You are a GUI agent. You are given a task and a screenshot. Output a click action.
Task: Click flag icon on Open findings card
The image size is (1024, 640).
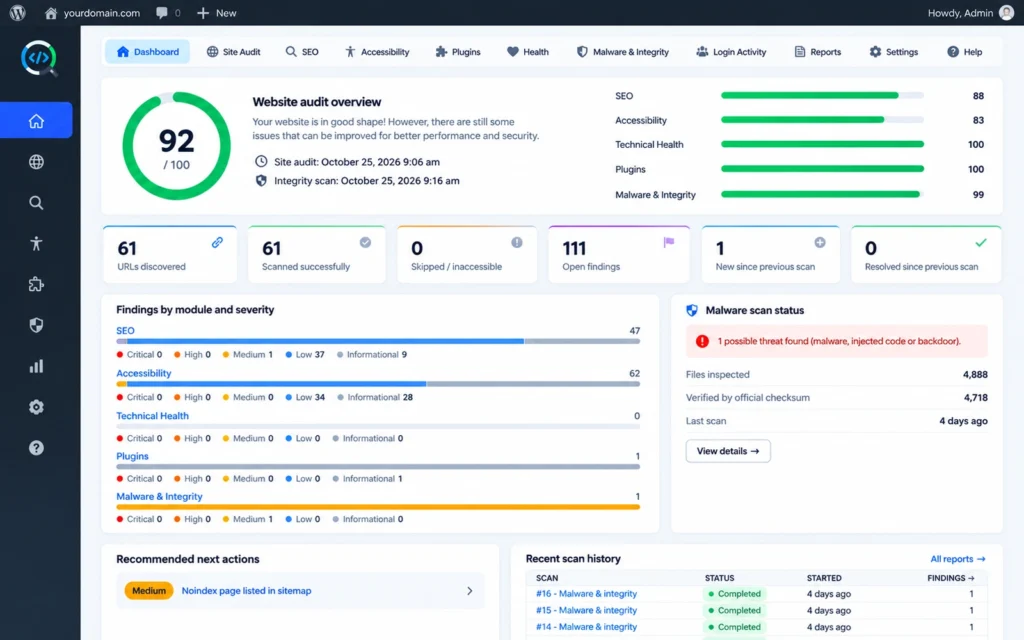[669, 242]
